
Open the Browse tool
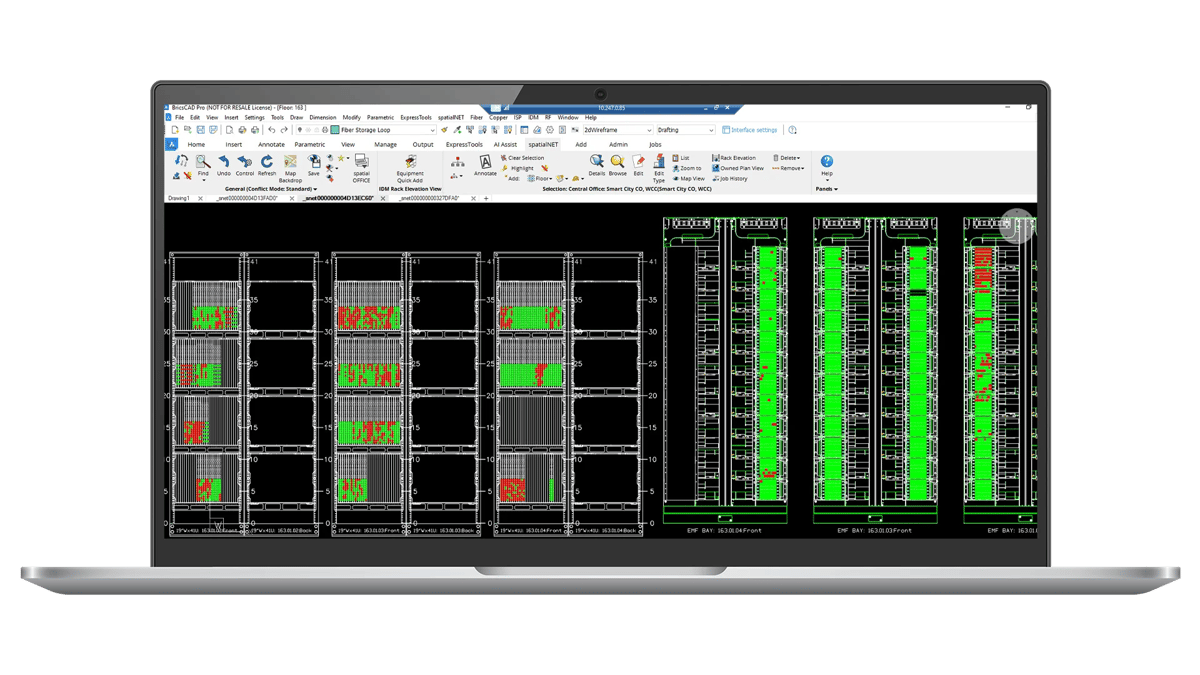tap(618, 165)
